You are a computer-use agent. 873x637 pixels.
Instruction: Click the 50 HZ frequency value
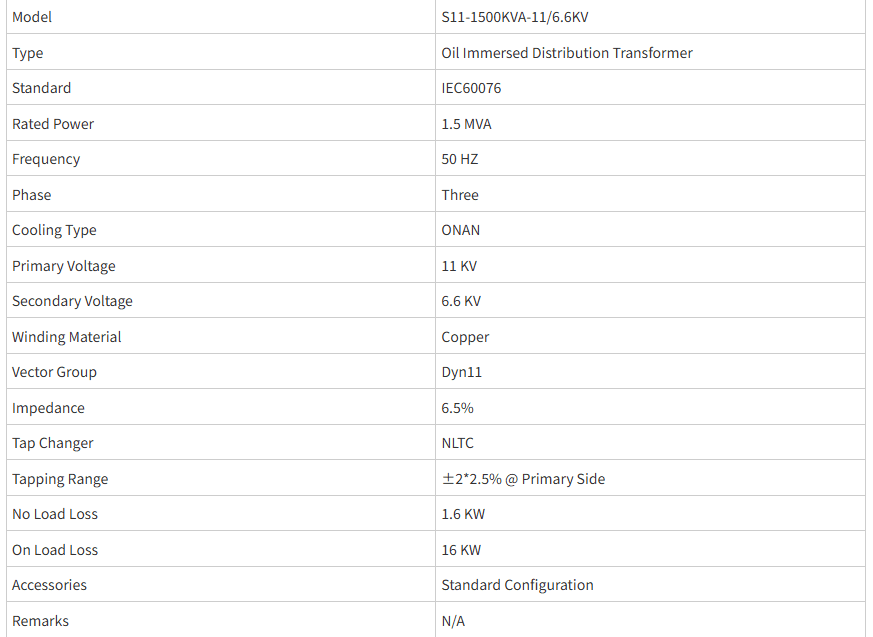pyautogui.click(x=461, y=159)
